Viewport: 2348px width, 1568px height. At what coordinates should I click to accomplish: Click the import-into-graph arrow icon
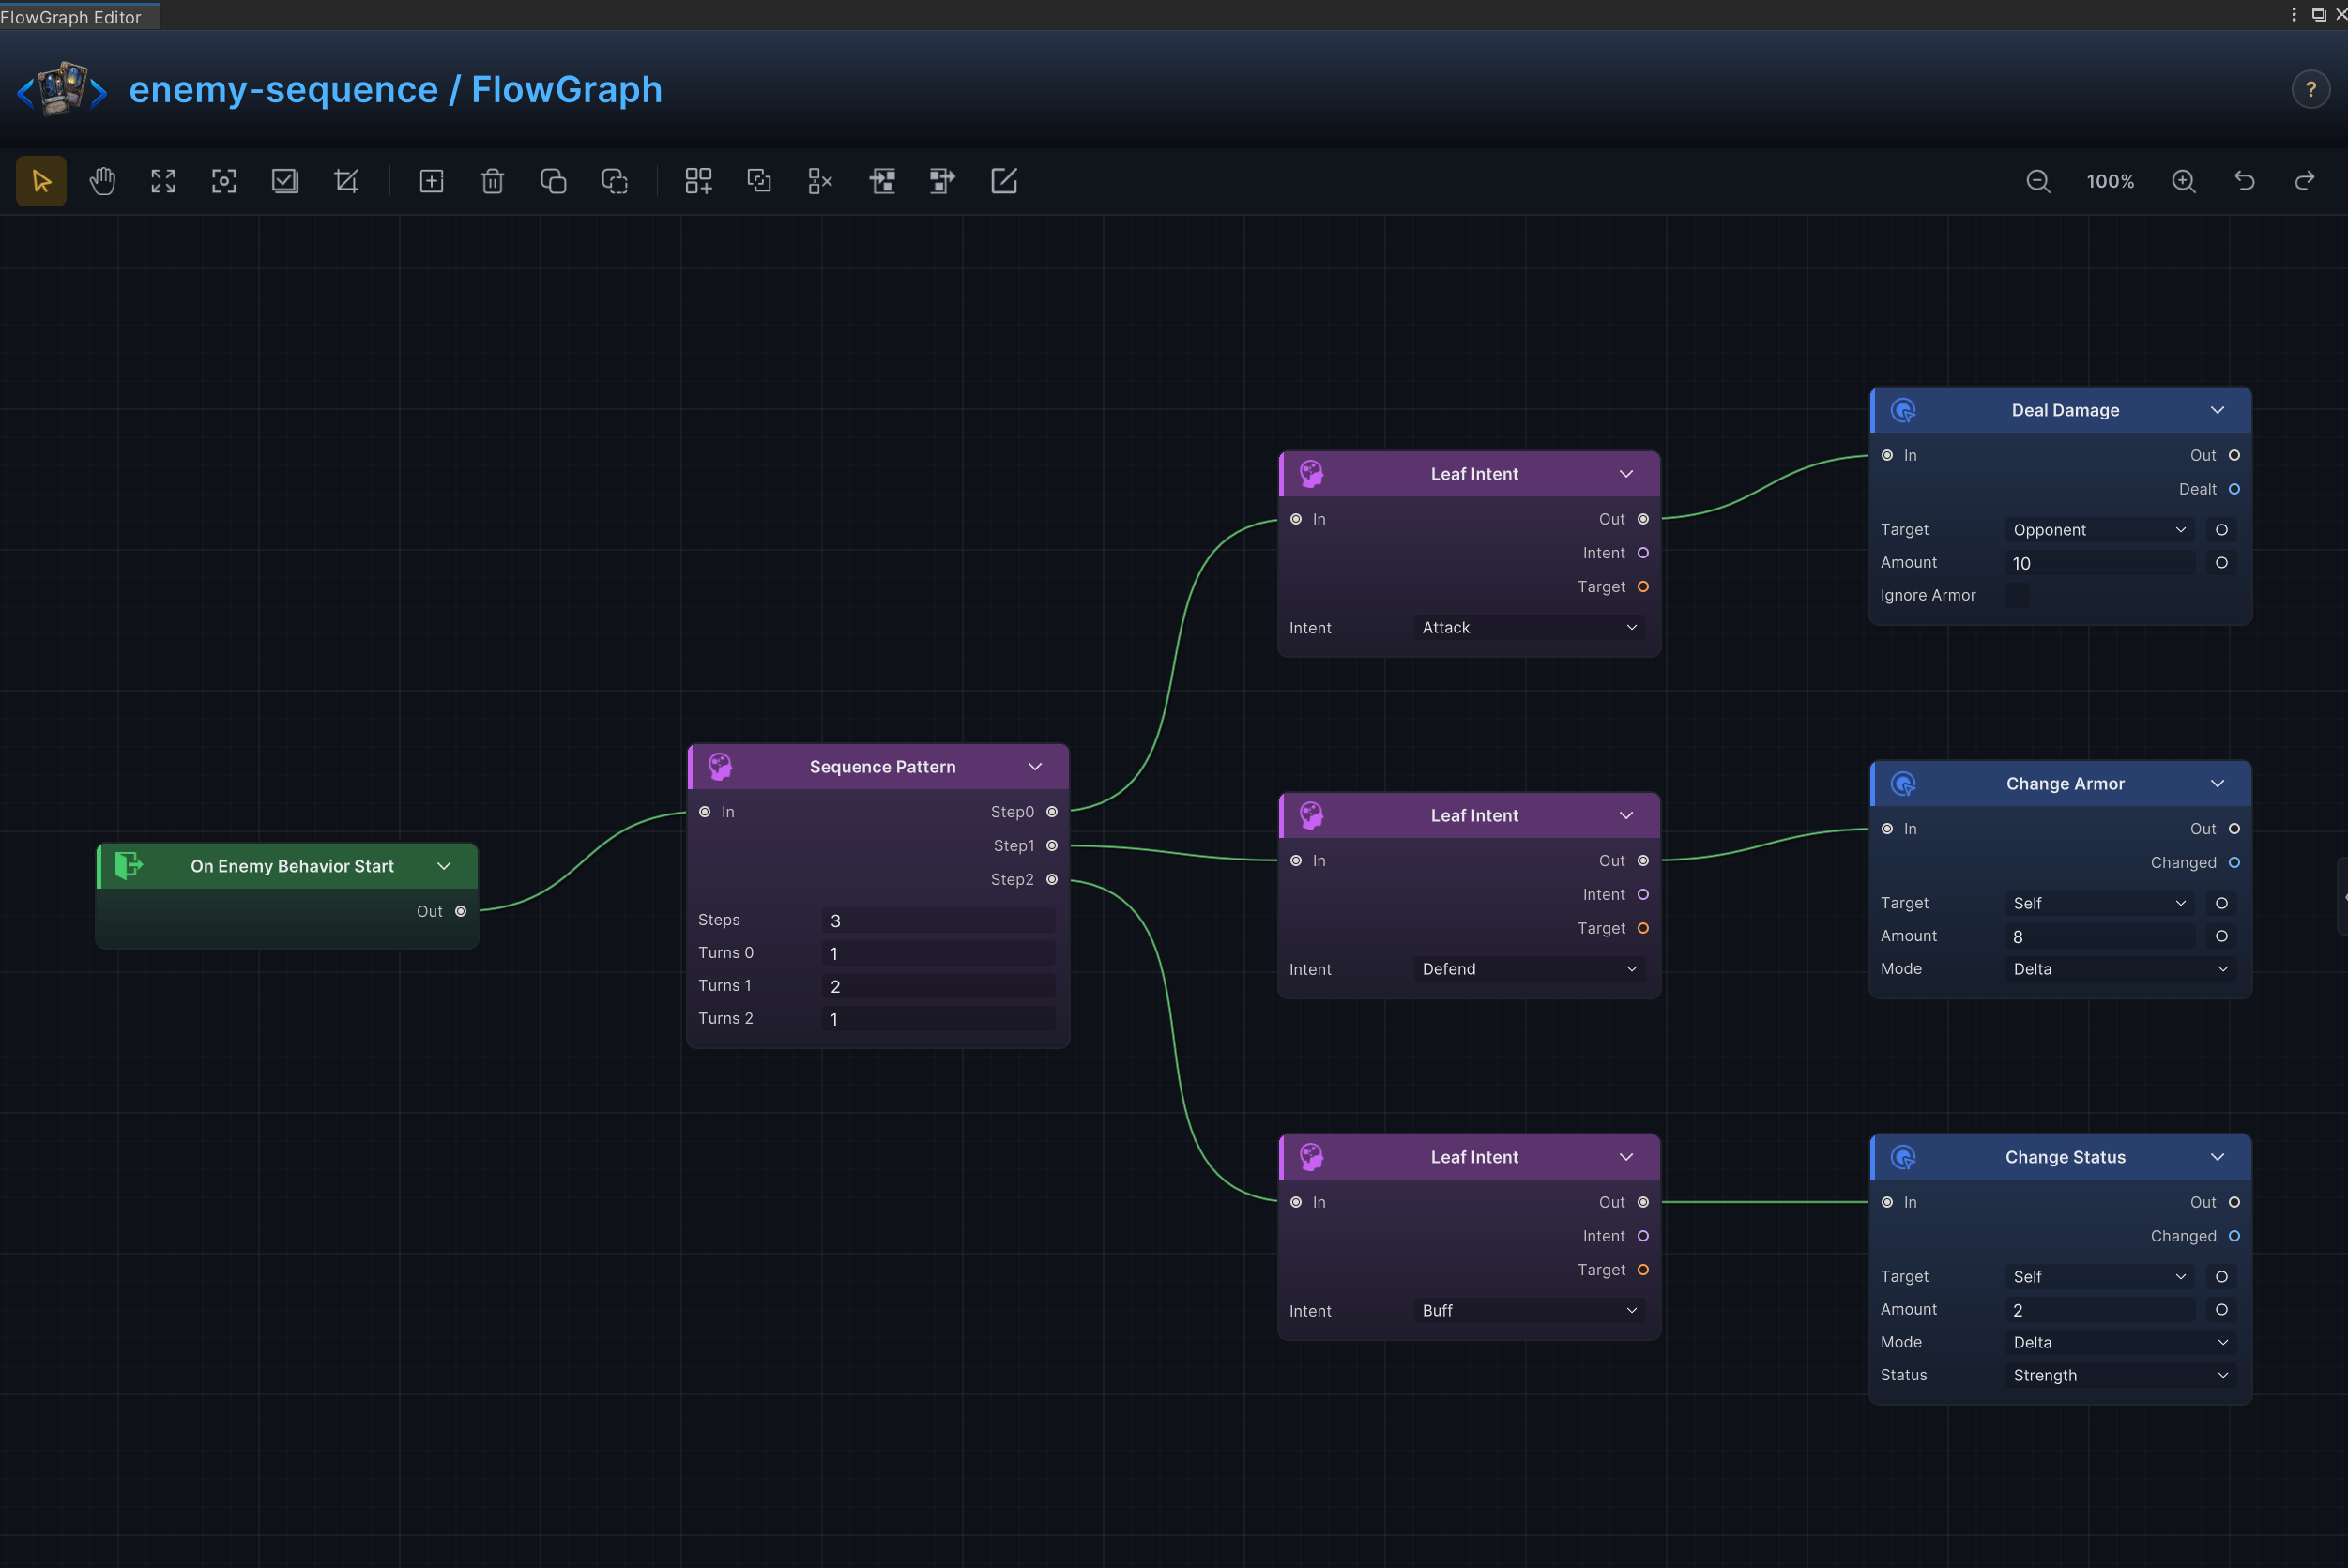tap(881, 181)
